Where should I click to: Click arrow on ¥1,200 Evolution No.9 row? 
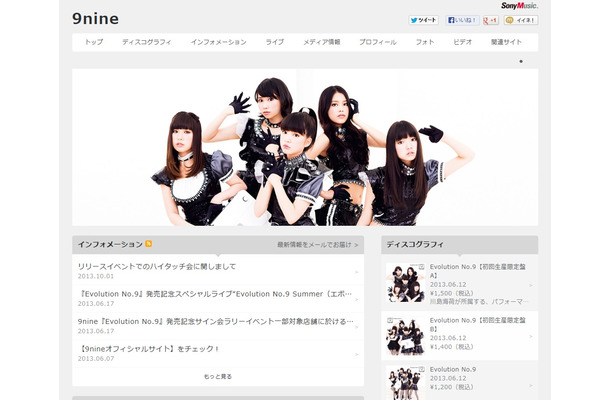pyautogui.click(x=531, y=385)
